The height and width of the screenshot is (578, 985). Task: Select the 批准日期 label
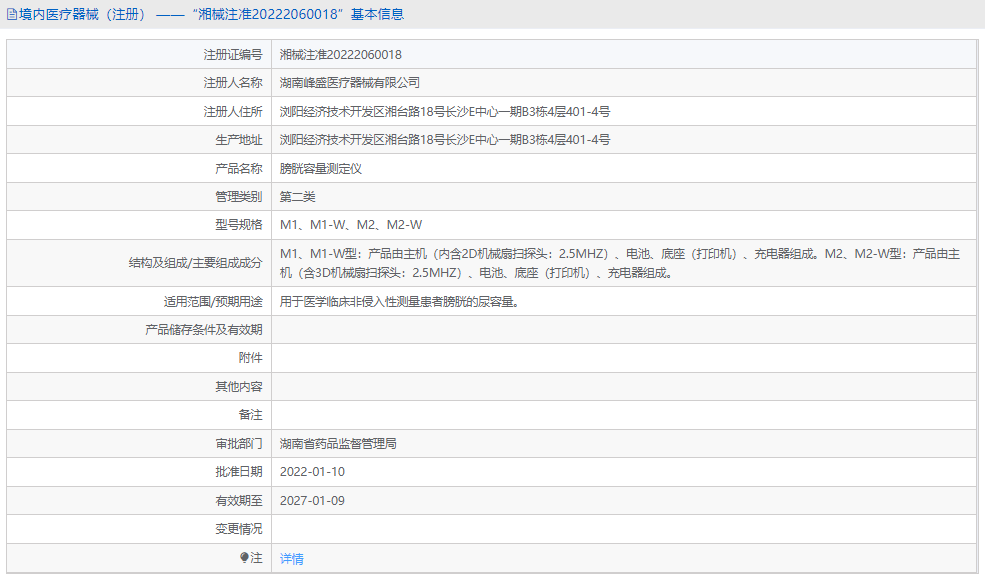239,472
